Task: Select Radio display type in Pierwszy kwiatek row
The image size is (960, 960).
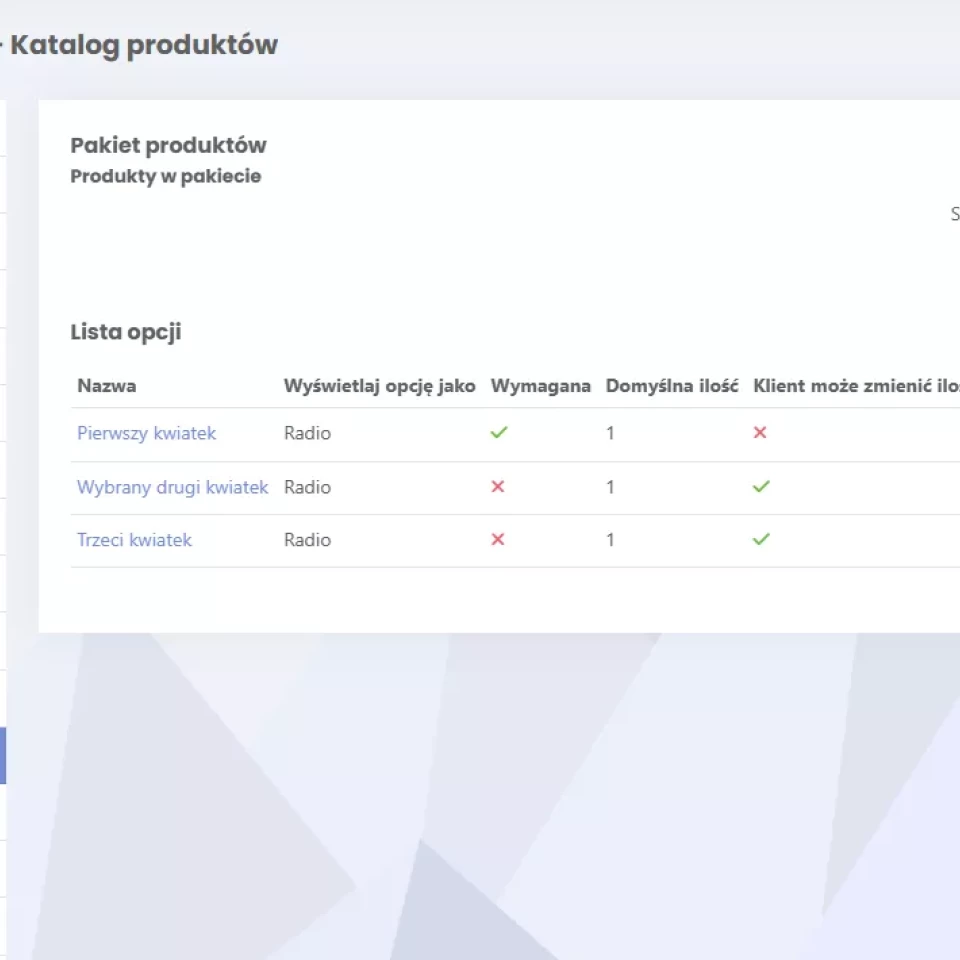Action: [307, 433]
